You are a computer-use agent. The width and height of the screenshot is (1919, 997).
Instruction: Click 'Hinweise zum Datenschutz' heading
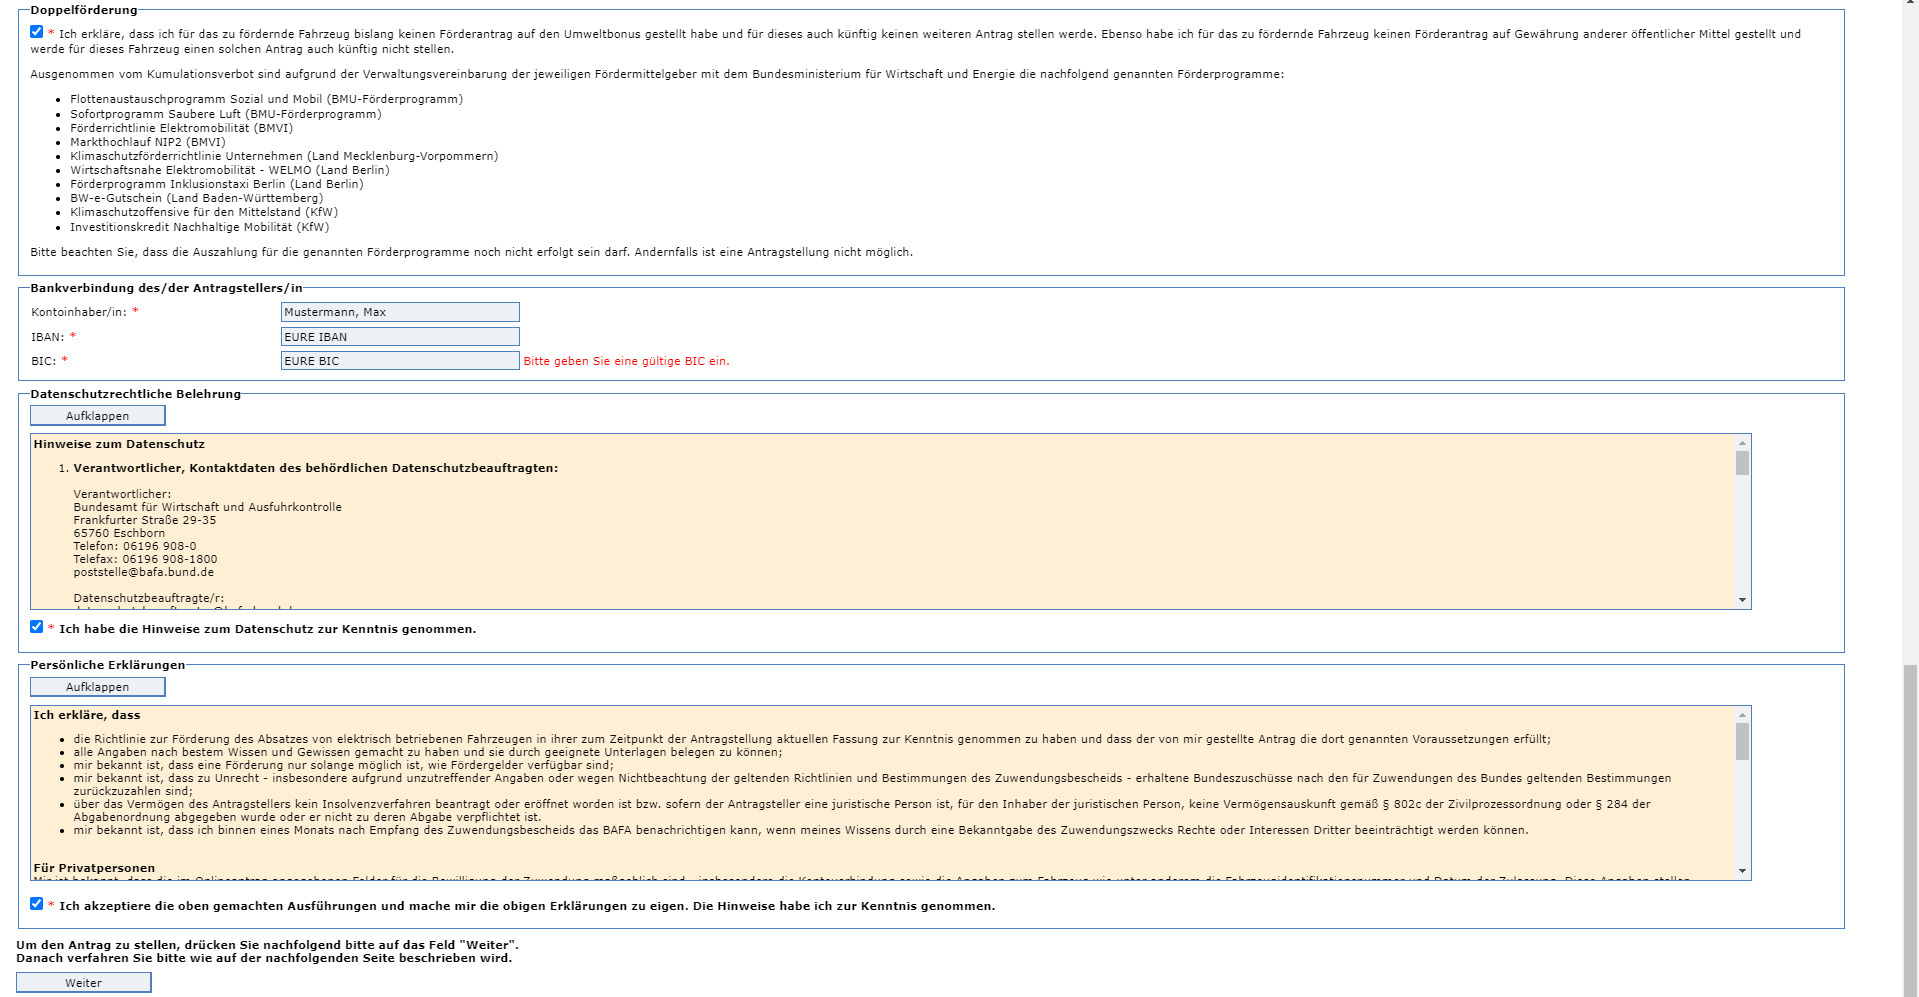pos(119,444)
